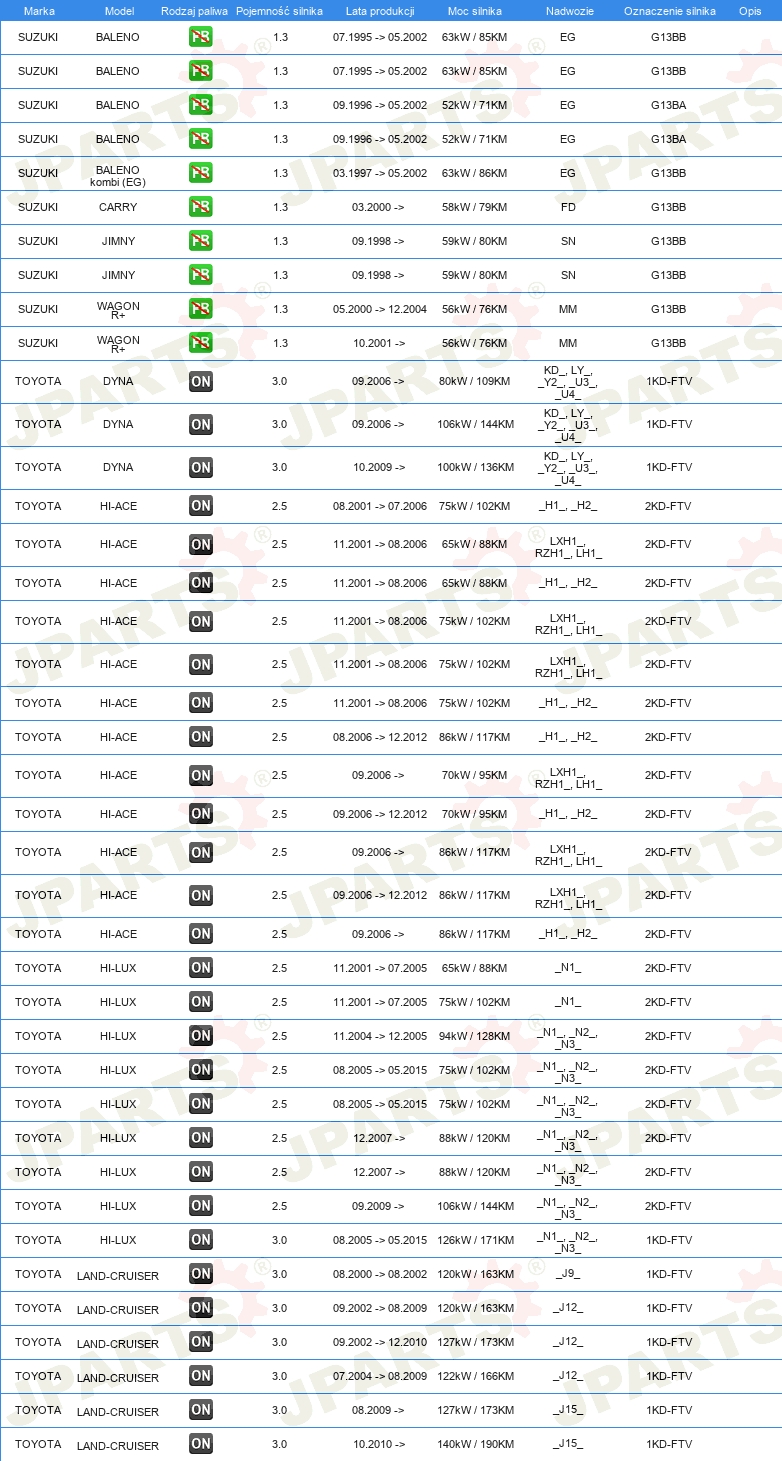Click PB fuel icon for WAGON R+ 05.2000 -> 12.2004
782x1461 pixels.
pos(201,309)
